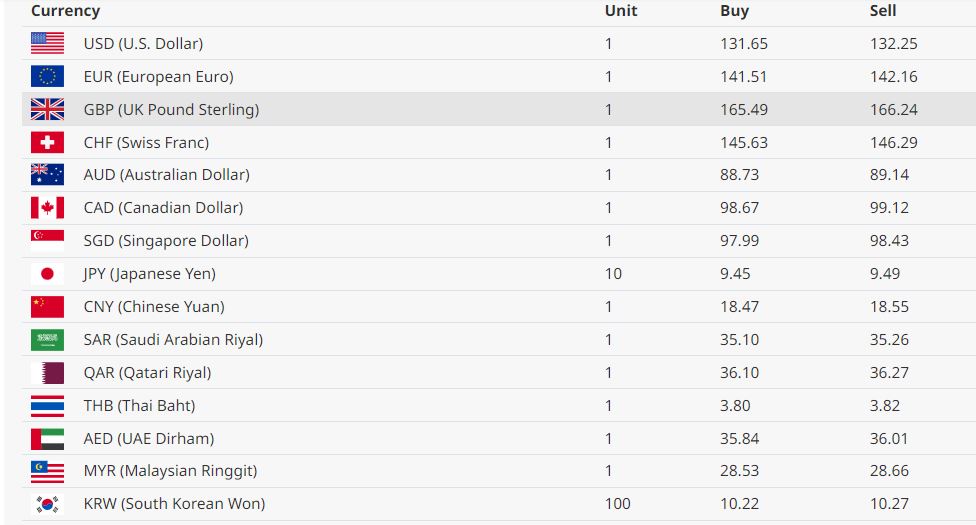Click the Currency column header
This screenshot has height=525, width=976.
pyautogui.click(x=65, y=11)
